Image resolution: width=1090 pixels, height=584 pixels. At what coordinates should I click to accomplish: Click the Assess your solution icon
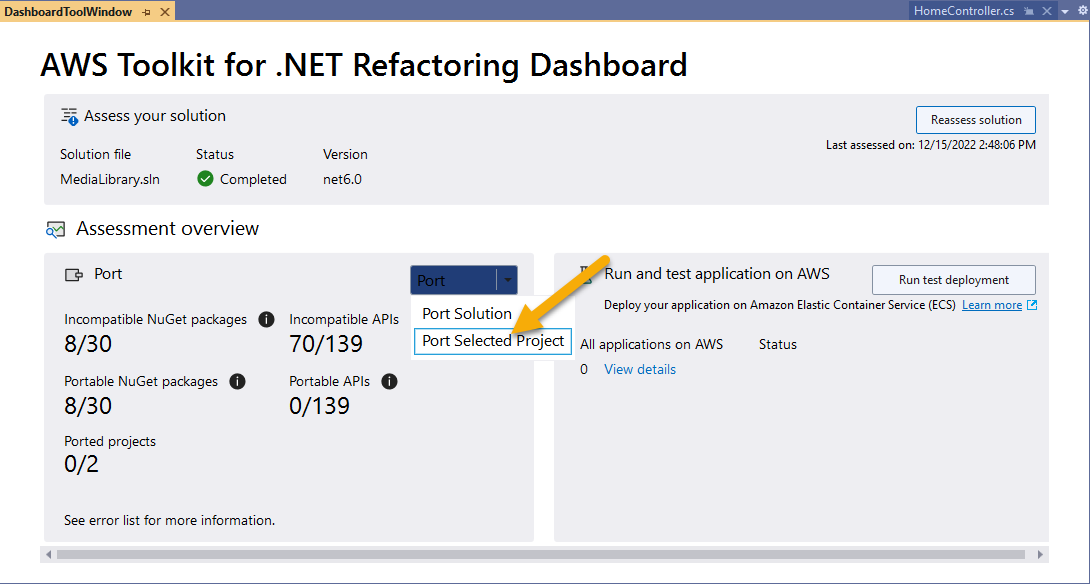tap(69, 116)
